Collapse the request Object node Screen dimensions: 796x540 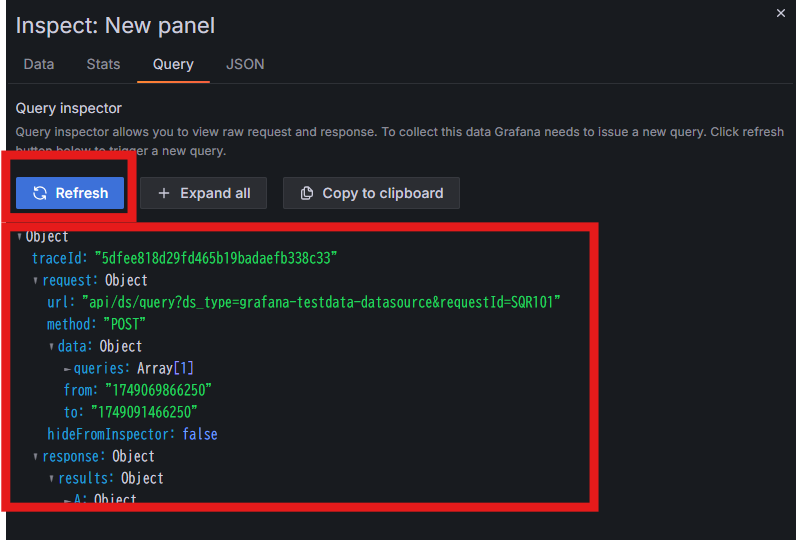coord(35,281)
